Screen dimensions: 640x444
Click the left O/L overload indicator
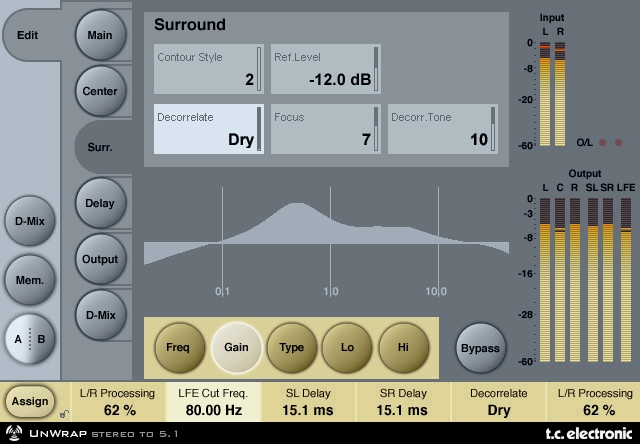pyautogui.click(x=602, y=142)
